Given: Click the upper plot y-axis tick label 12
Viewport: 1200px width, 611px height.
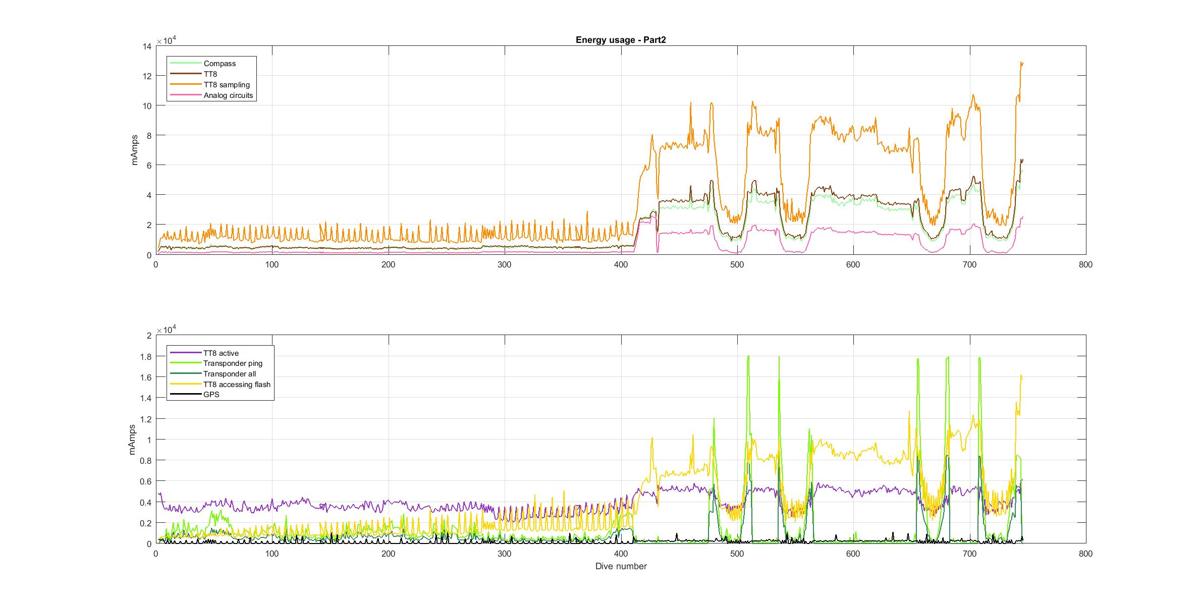Looking at the screenshot, I should pyautogui.click(x=146, y=76).
